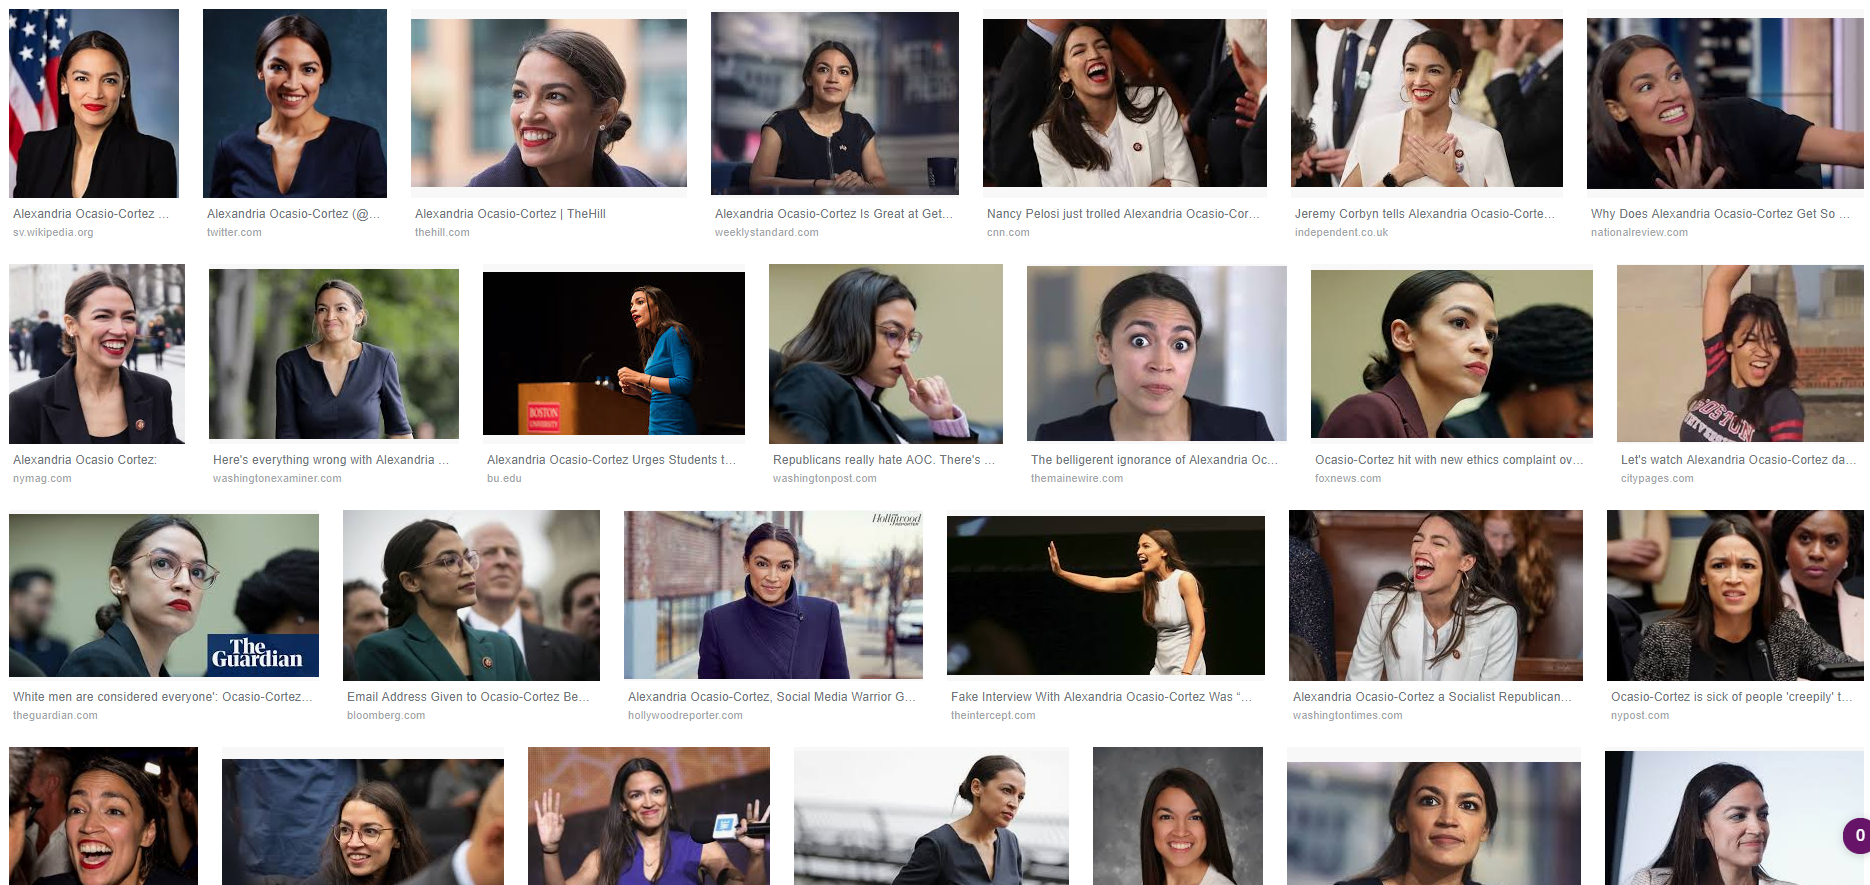
Task: Open the bu.edu podium image
Action: [614, 353]
